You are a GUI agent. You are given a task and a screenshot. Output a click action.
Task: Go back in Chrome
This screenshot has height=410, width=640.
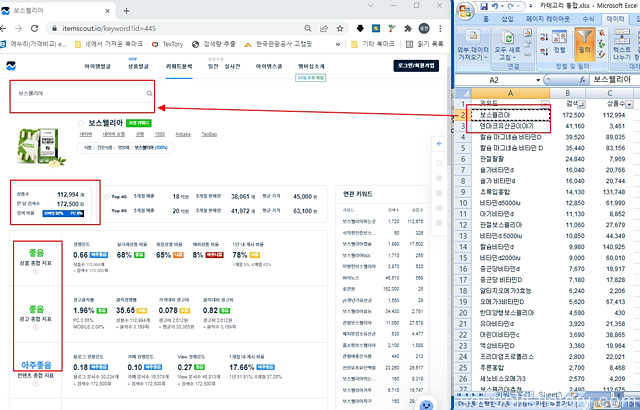click(3, 29)
